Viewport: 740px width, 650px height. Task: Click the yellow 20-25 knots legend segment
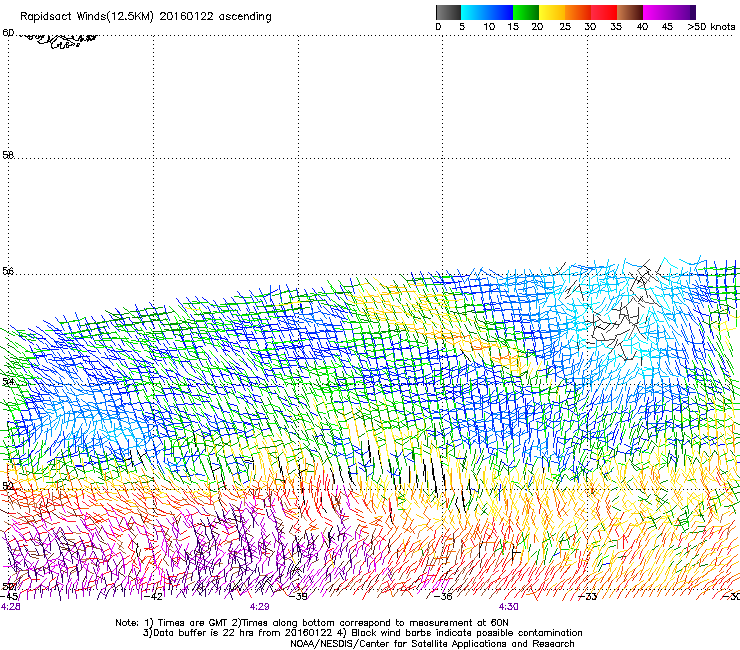click(552, 12)
